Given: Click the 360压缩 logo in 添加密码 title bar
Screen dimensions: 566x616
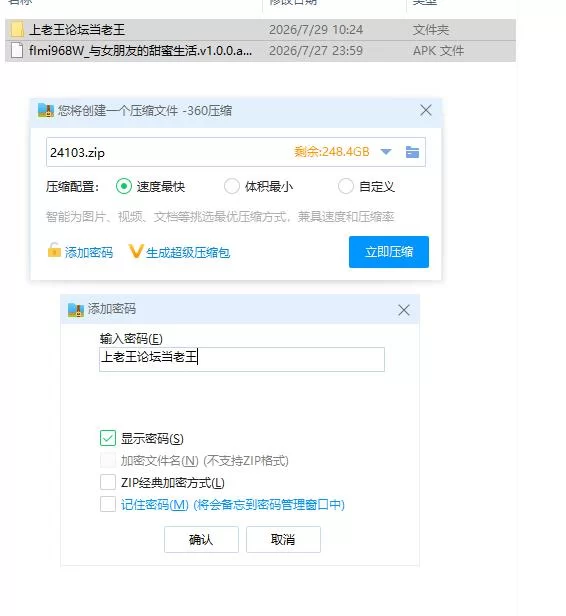Looking at the screenshot, I should 76,310.
